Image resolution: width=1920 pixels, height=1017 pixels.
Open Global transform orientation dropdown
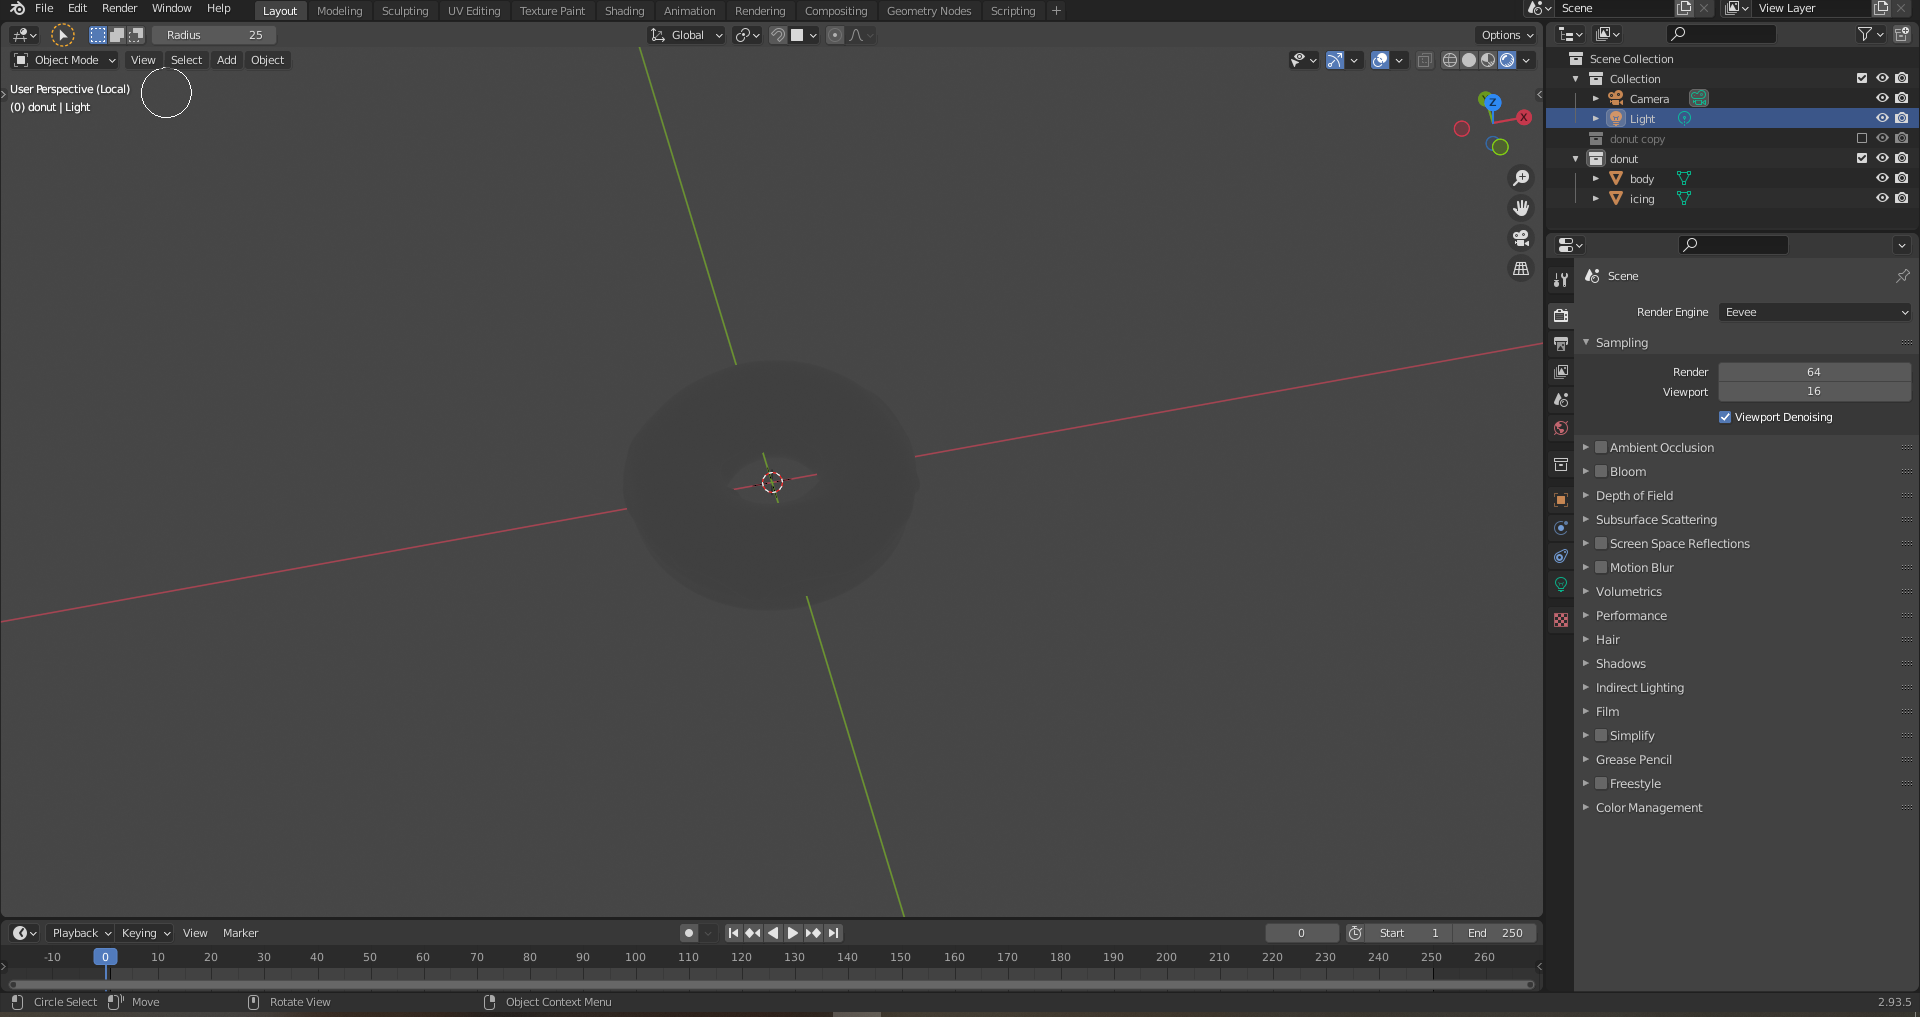(686, 35)
